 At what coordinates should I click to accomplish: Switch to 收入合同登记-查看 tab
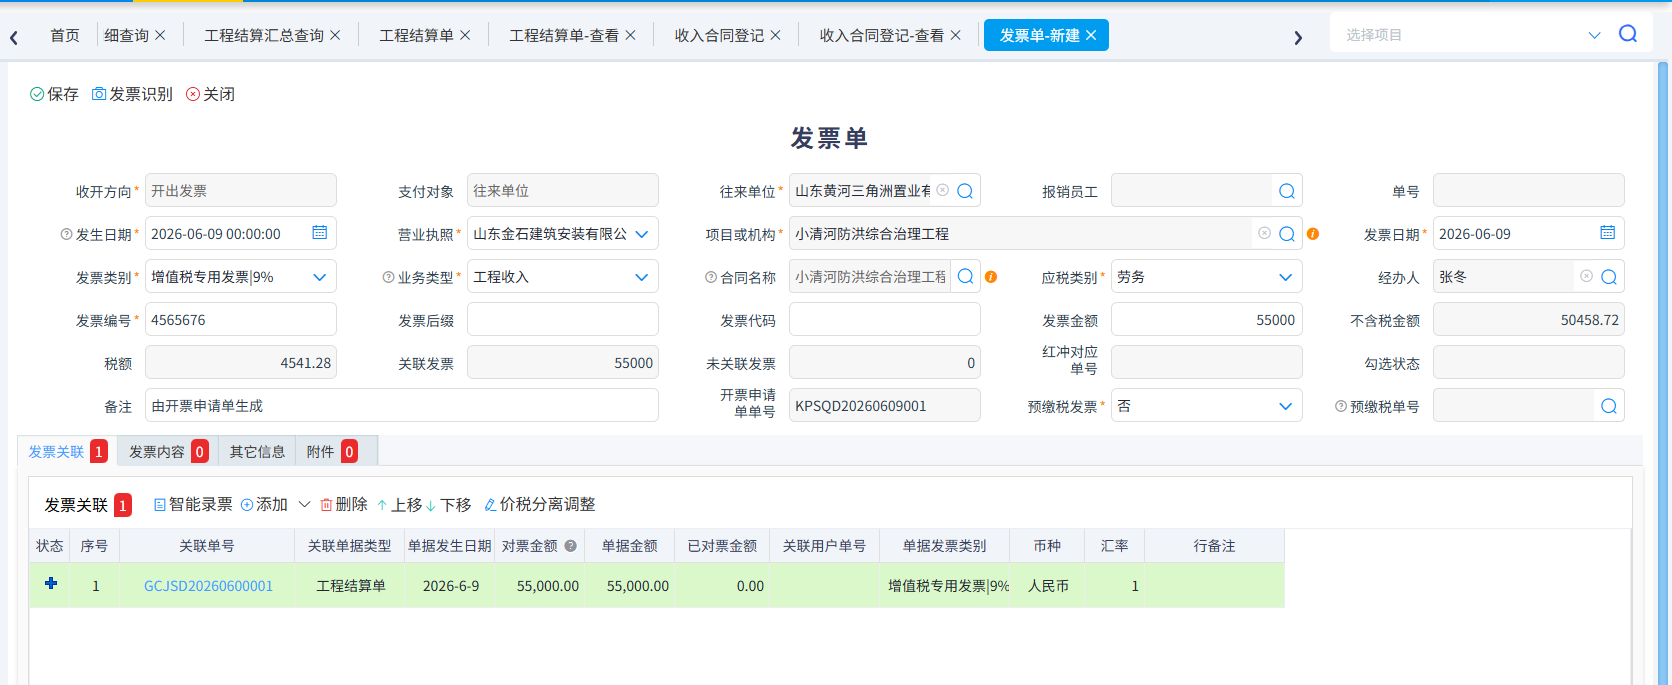[x=881, y=35]
